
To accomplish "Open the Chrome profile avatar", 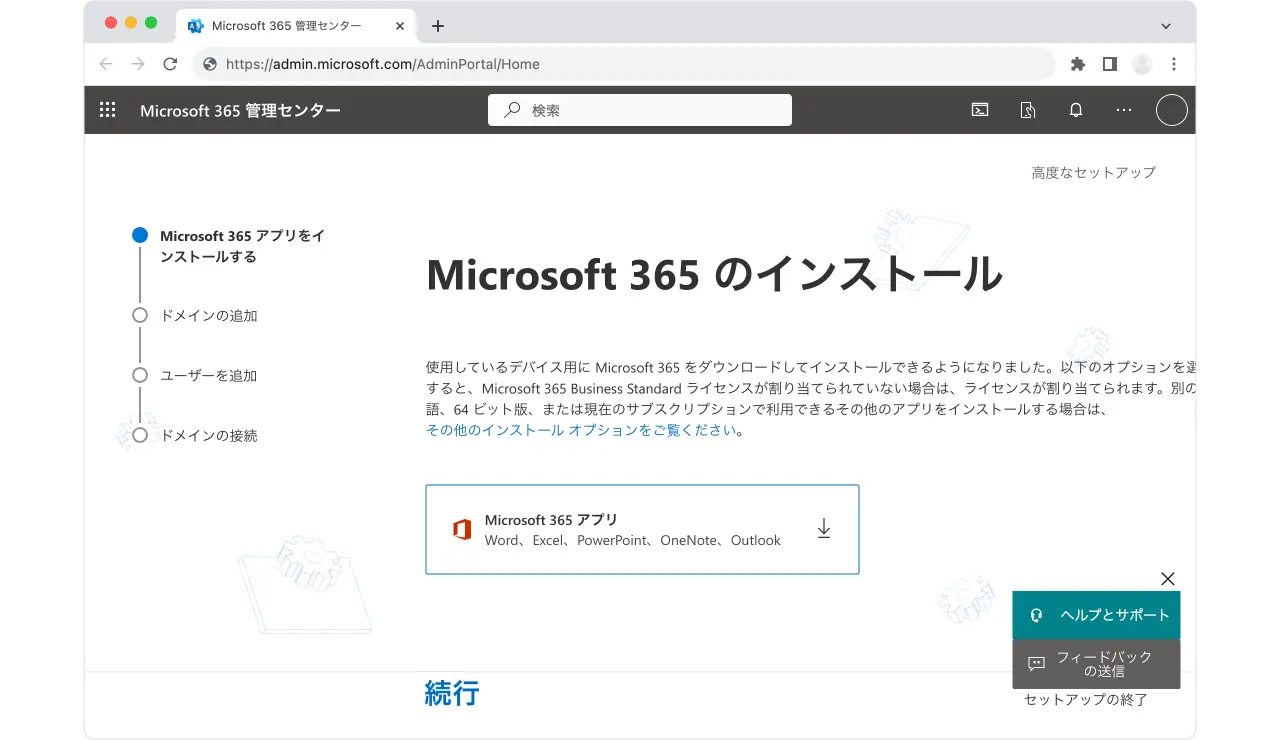I will (x=1142, y=64).
